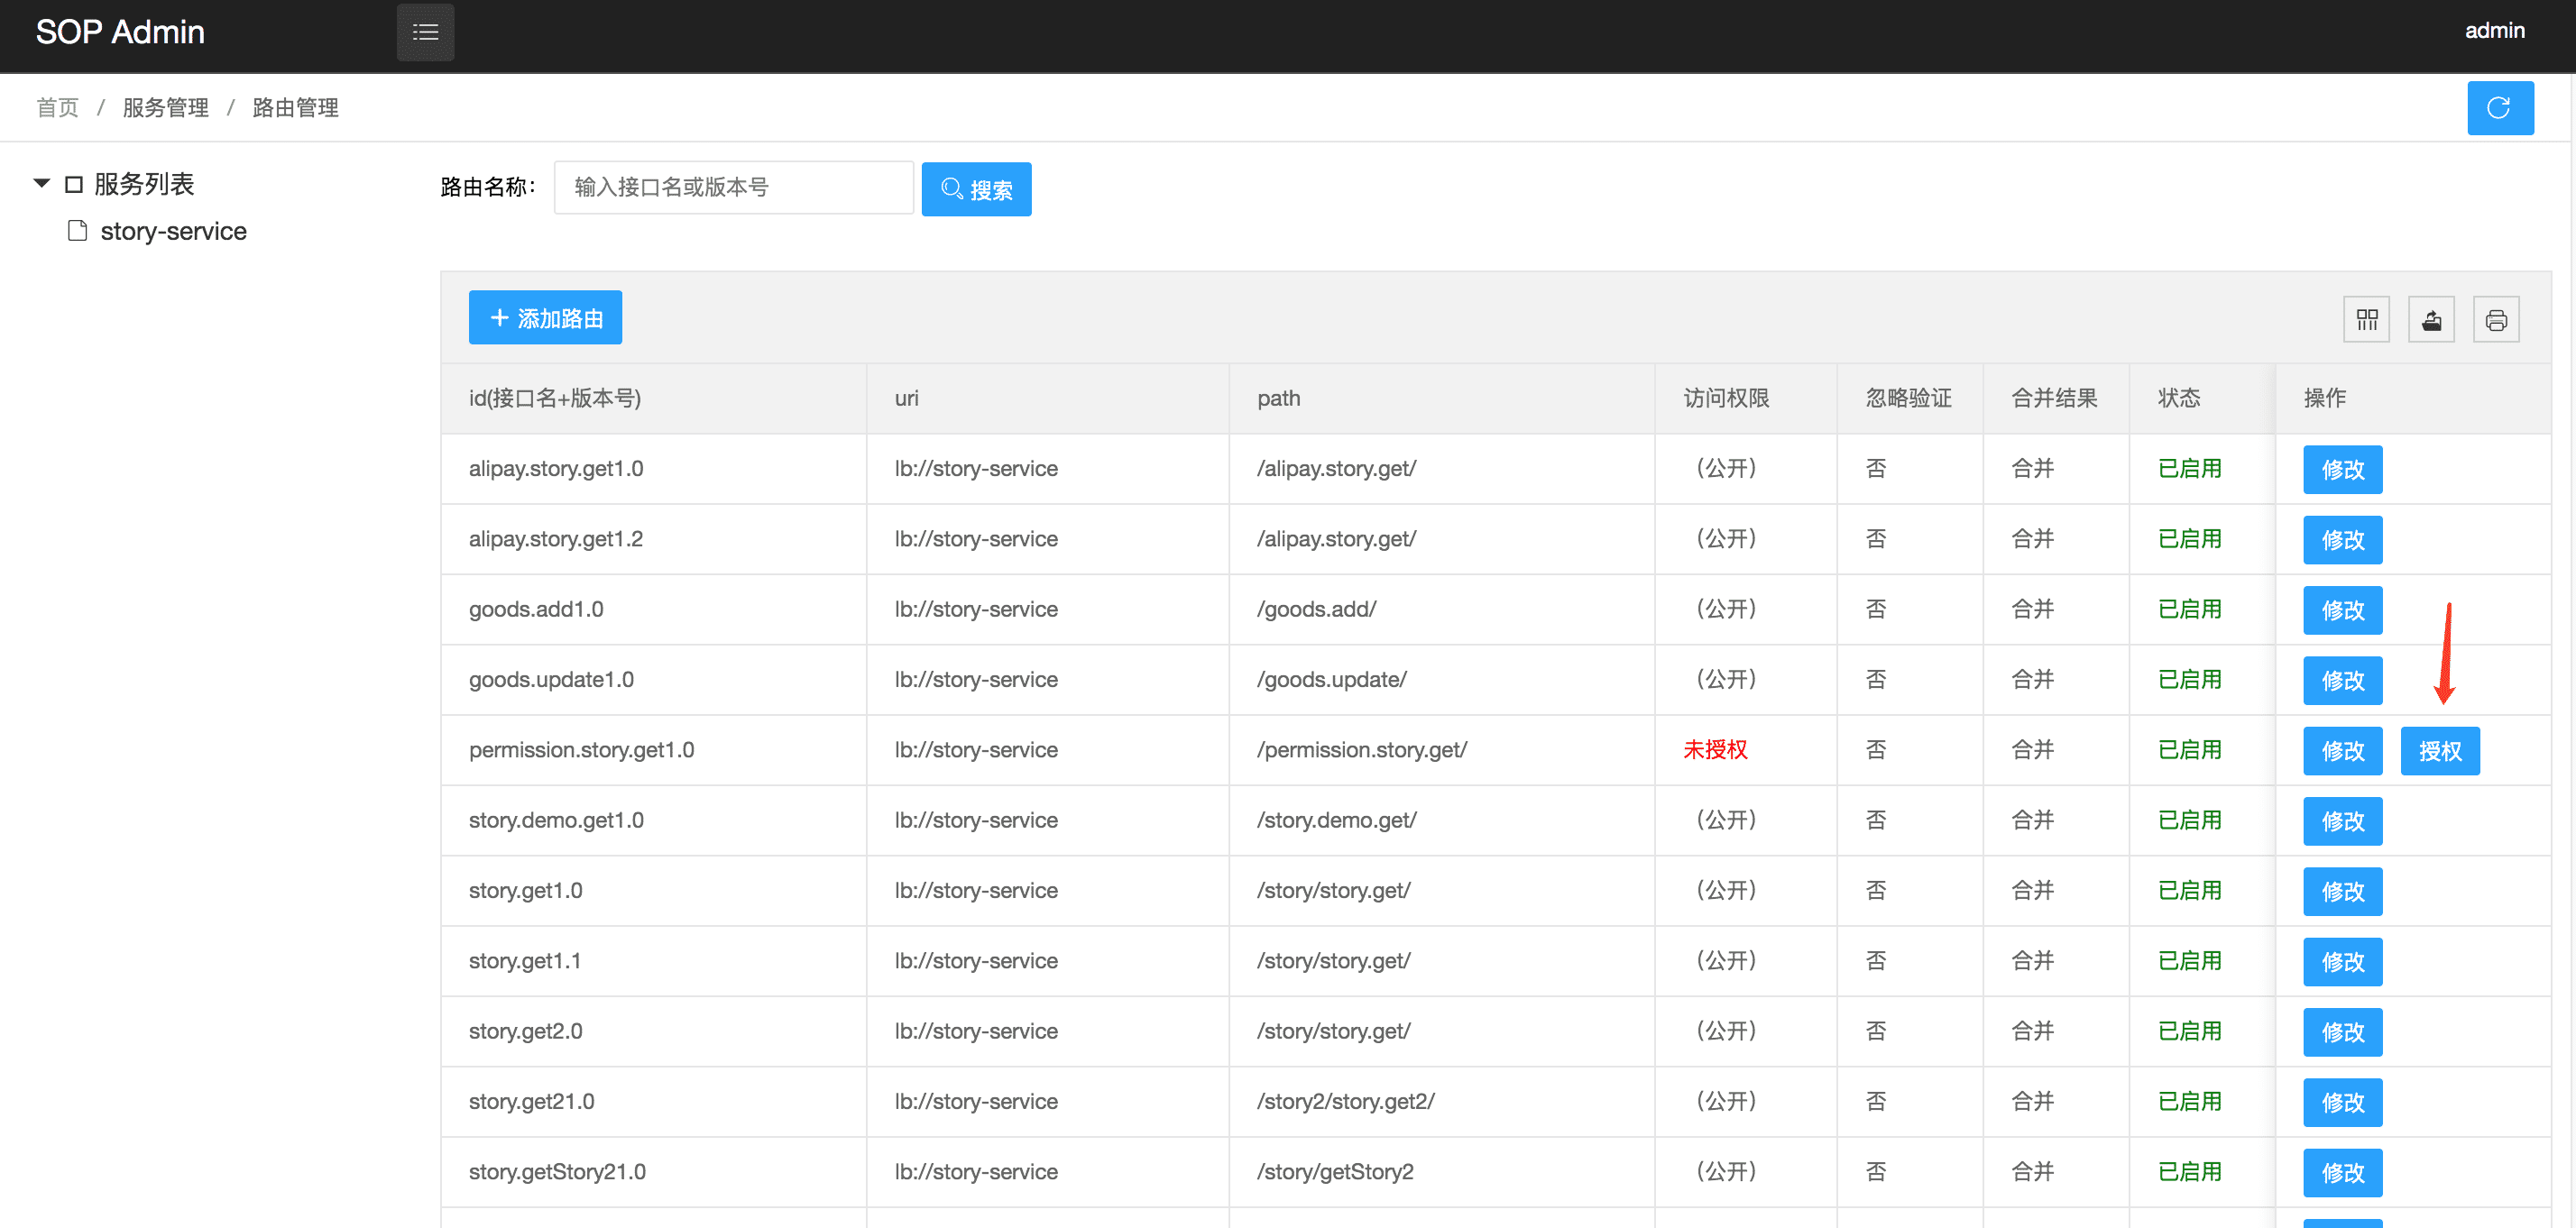Click 修改 for alipay.story.get1.0 row
2576x1228 pixels.
[x=2342, y=470]
